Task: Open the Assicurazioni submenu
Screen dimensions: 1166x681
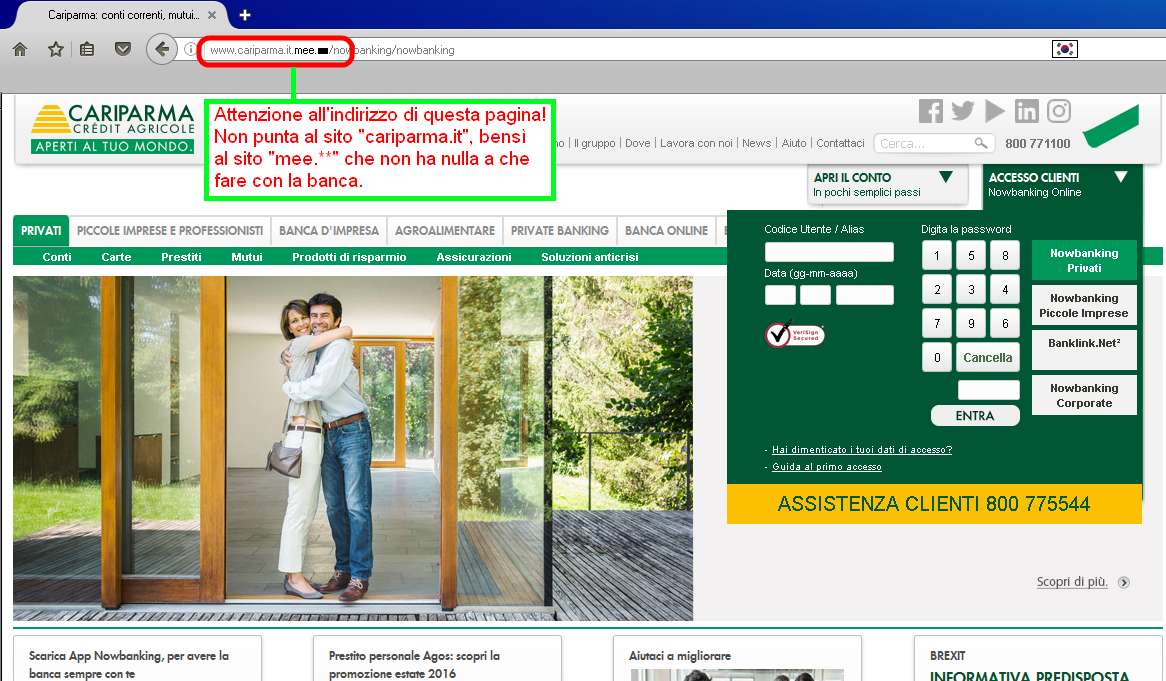Action: 474,257
